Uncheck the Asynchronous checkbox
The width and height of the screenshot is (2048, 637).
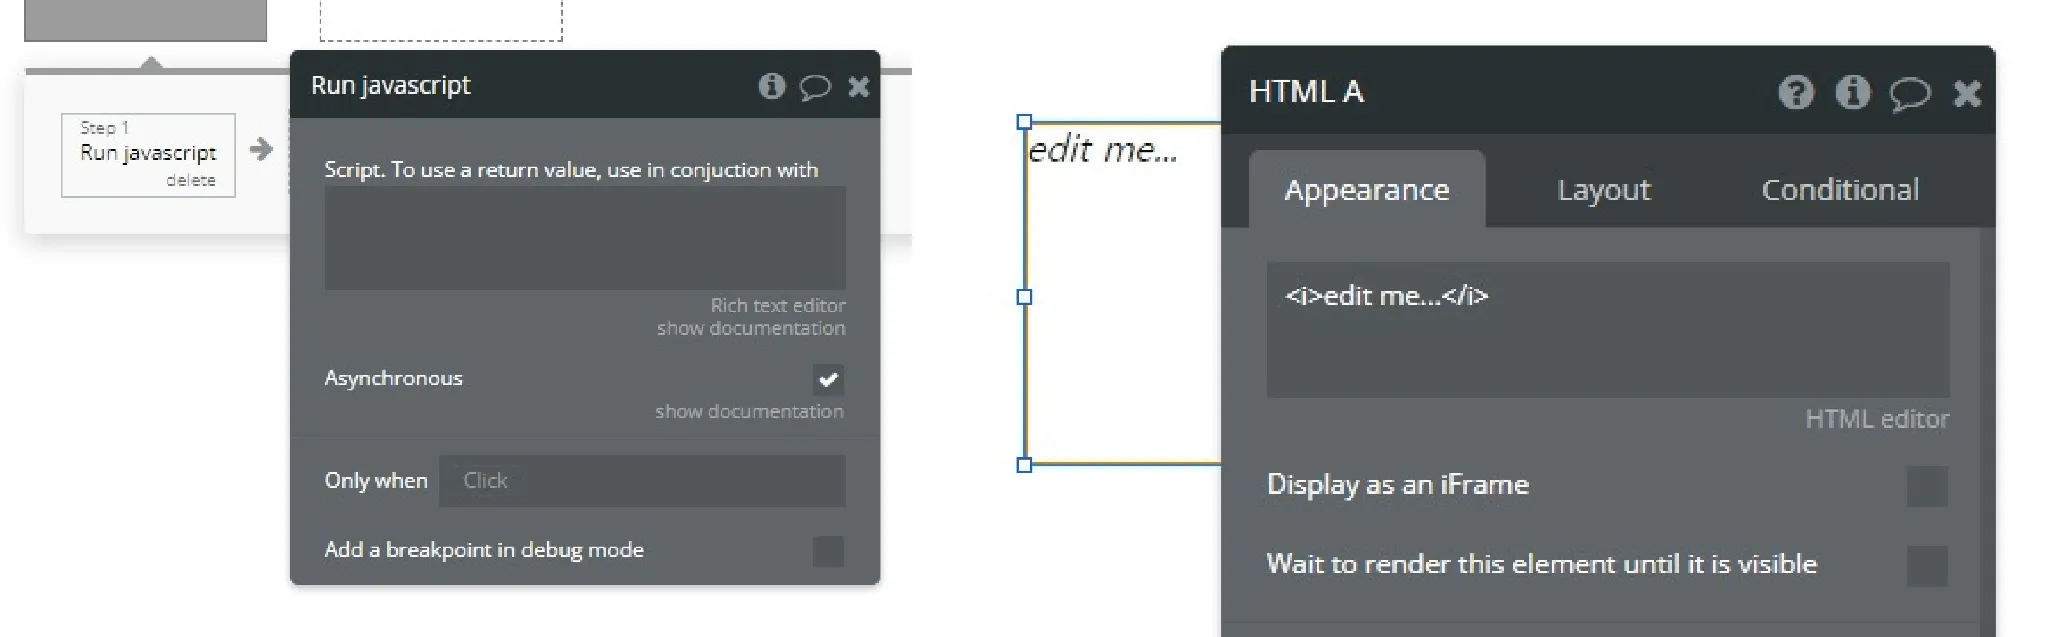(828, 379)
